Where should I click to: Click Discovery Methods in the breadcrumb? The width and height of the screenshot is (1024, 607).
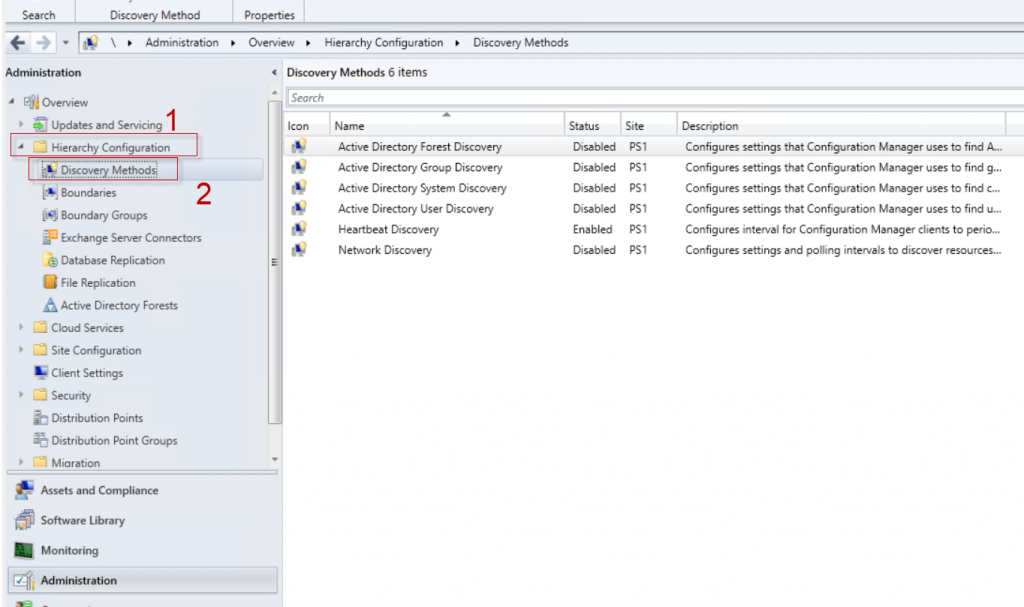tap(520, 42)
